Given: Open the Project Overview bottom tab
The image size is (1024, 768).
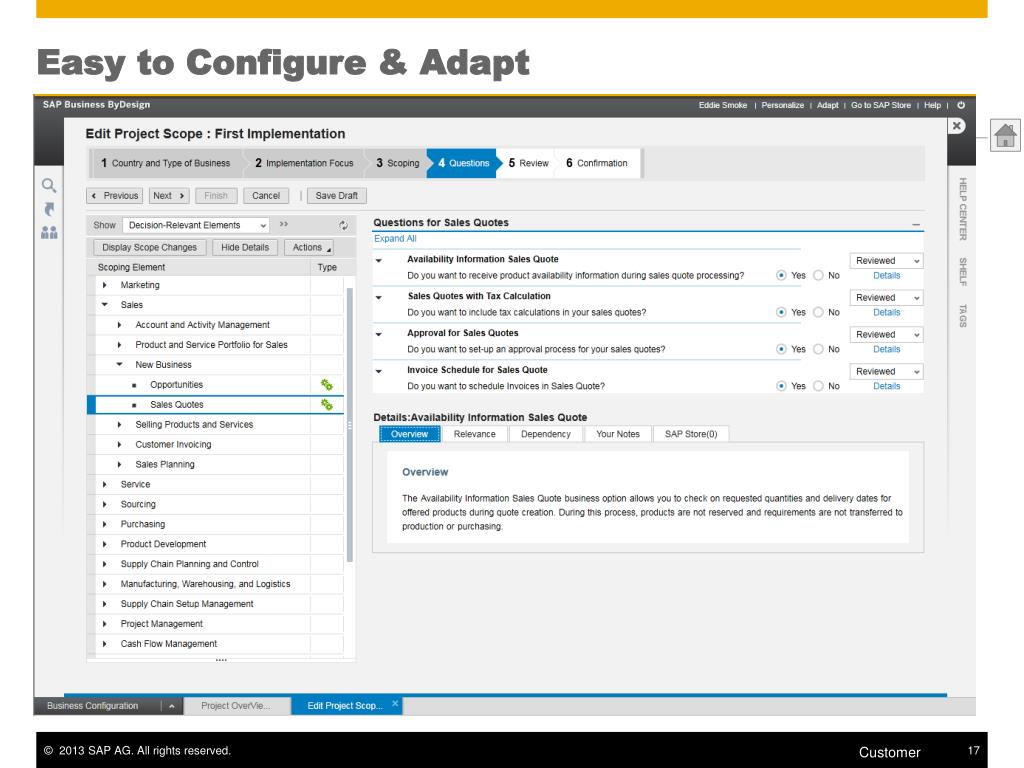Looking at the screenshot, I should click(236, 706).
